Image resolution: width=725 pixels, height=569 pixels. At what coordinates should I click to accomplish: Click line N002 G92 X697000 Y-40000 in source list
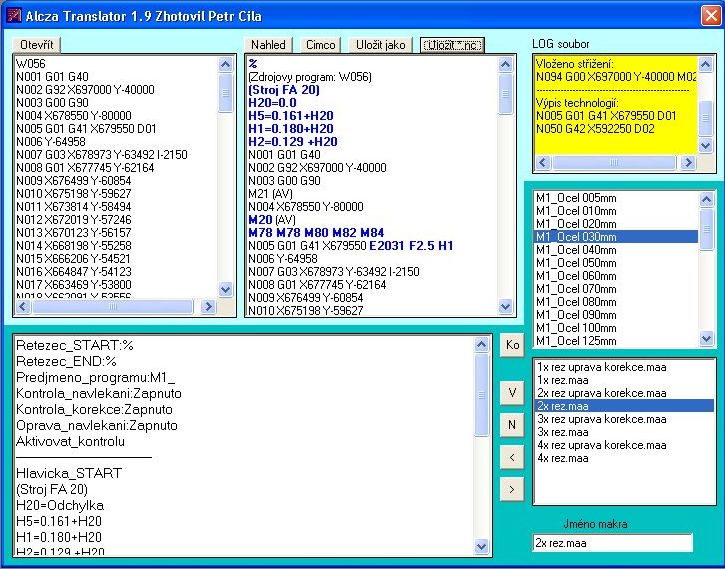(x=85, y=90)
